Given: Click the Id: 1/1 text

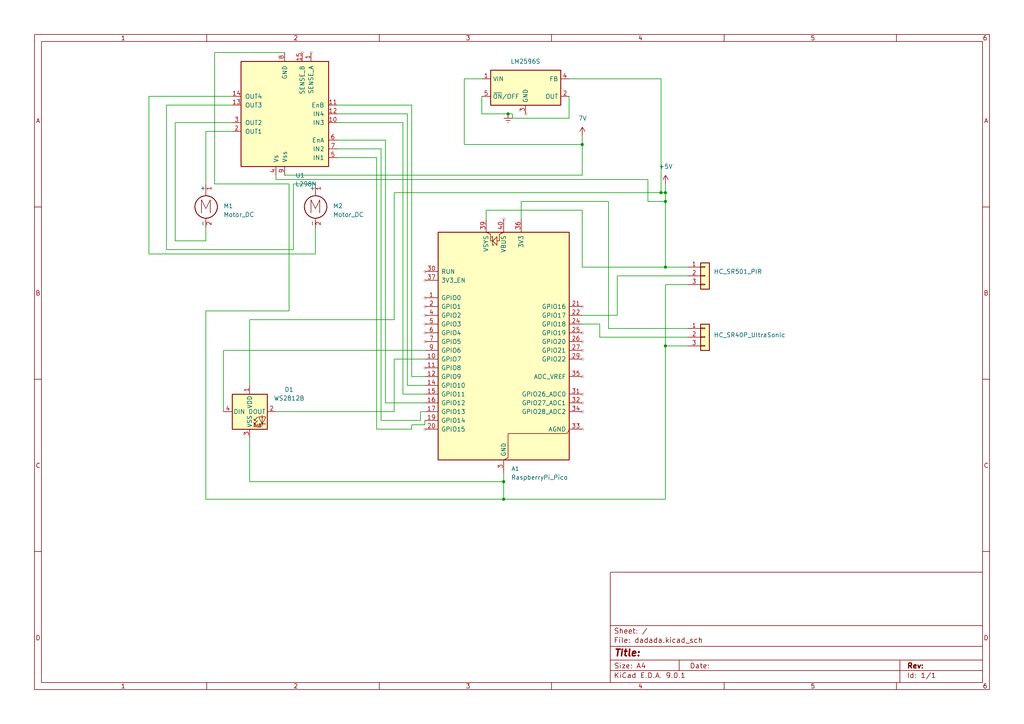Looking at the screenshot, I should [x=921, y=676].
